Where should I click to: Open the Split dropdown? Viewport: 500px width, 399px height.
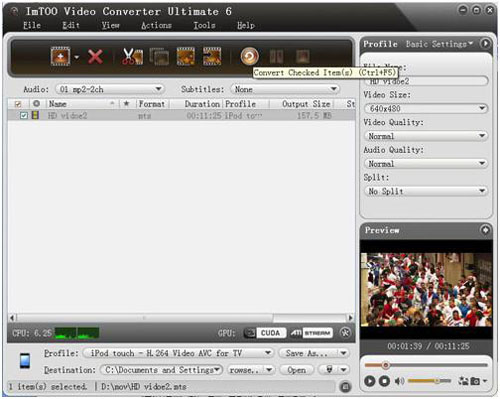[x=426, y=191]
